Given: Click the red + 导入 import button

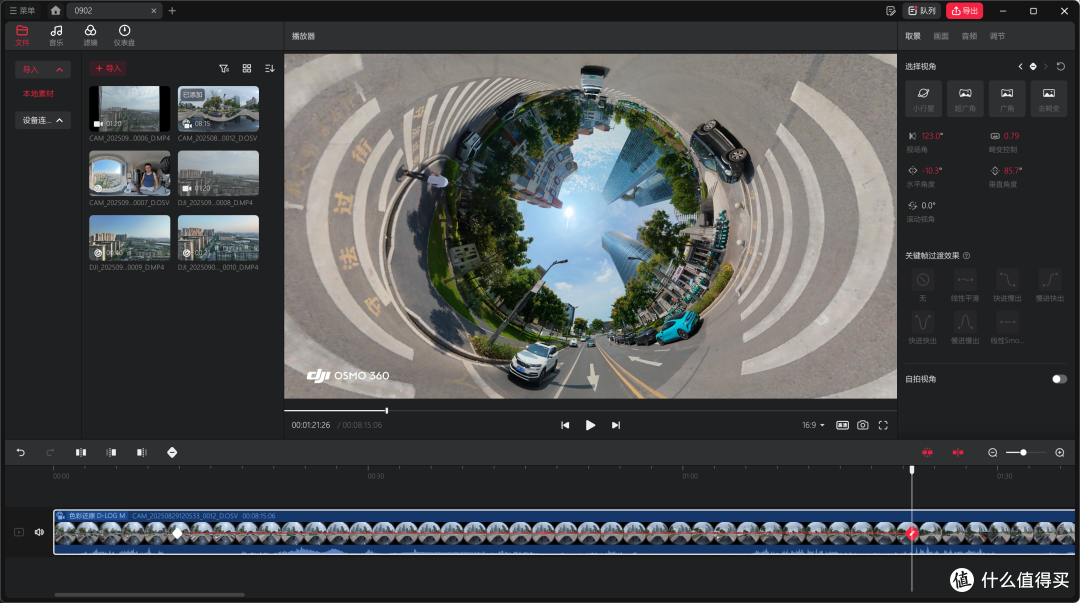Looking at the screenshot, I should click(x=108, y=68).
